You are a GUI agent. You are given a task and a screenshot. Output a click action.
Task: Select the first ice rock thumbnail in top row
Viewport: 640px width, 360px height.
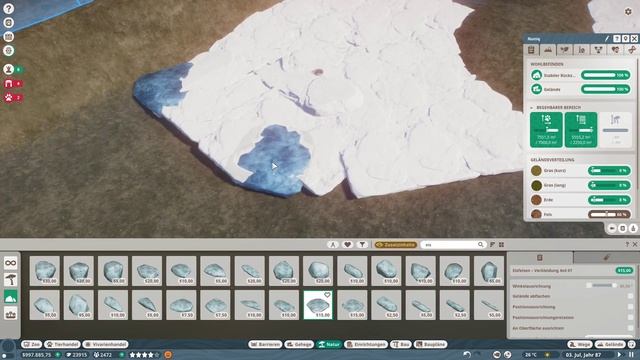click(44, 271)
